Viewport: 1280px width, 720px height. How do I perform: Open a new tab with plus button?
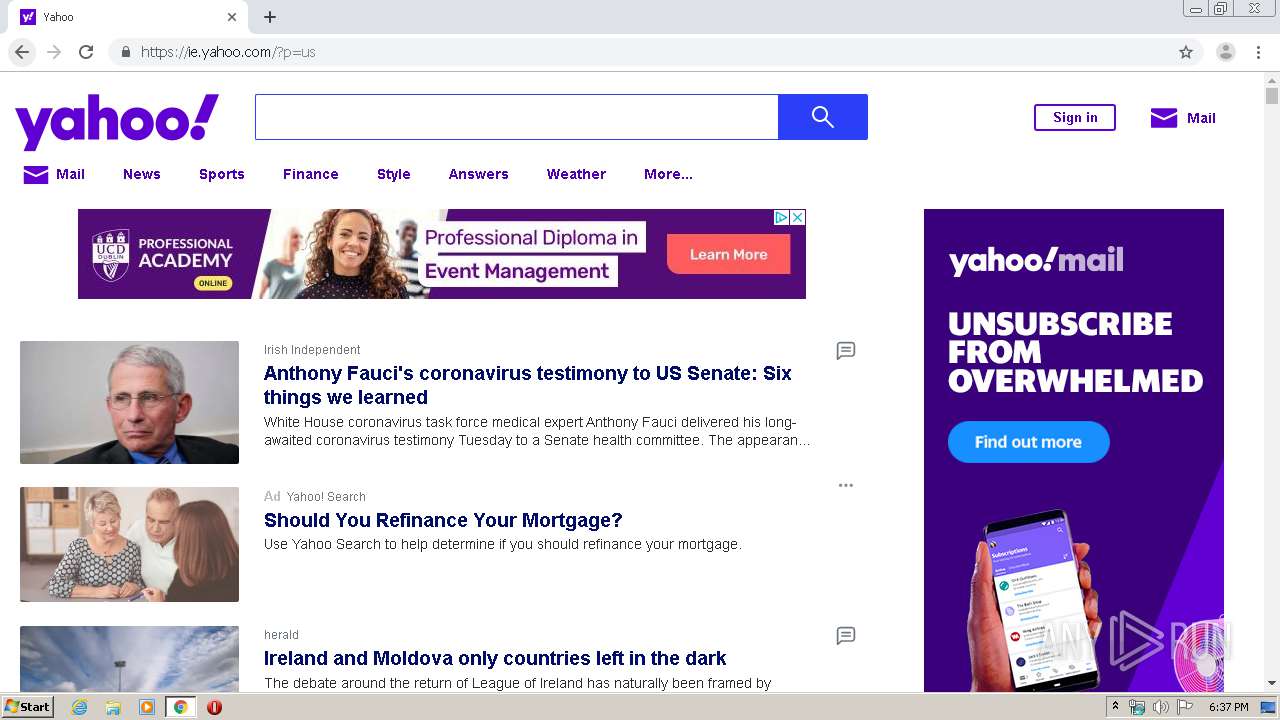pyautogui.click(x=270, y=17)
